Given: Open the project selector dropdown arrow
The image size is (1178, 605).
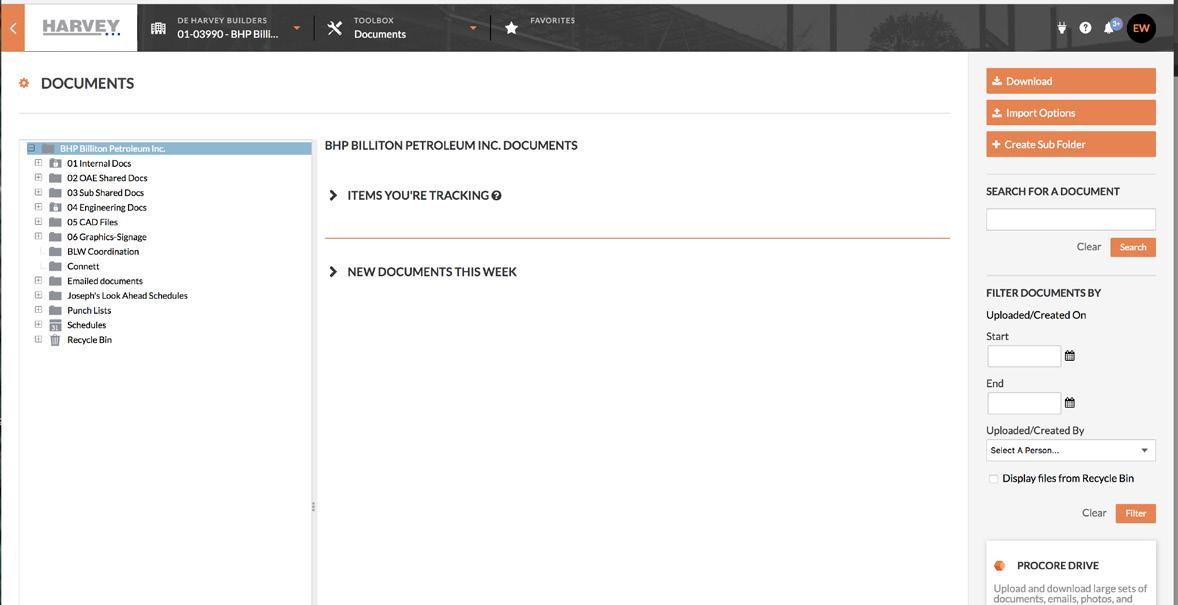Looking at the screenshot, I should click(297, 28).
